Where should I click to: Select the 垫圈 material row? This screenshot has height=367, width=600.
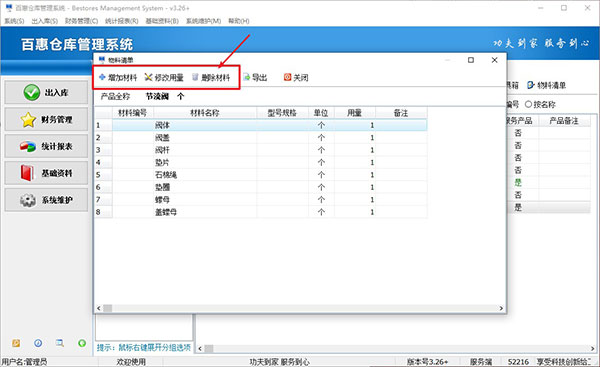coord(270,187)
